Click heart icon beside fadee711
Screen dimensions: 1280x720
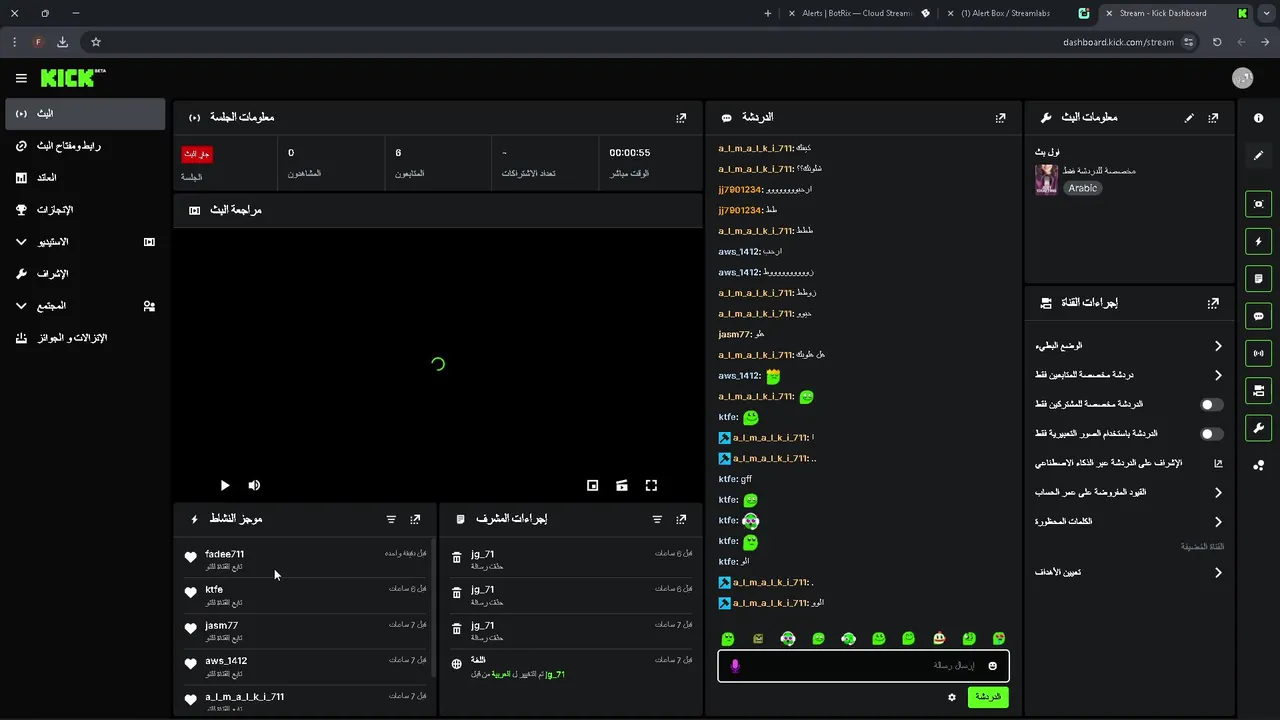190,558
